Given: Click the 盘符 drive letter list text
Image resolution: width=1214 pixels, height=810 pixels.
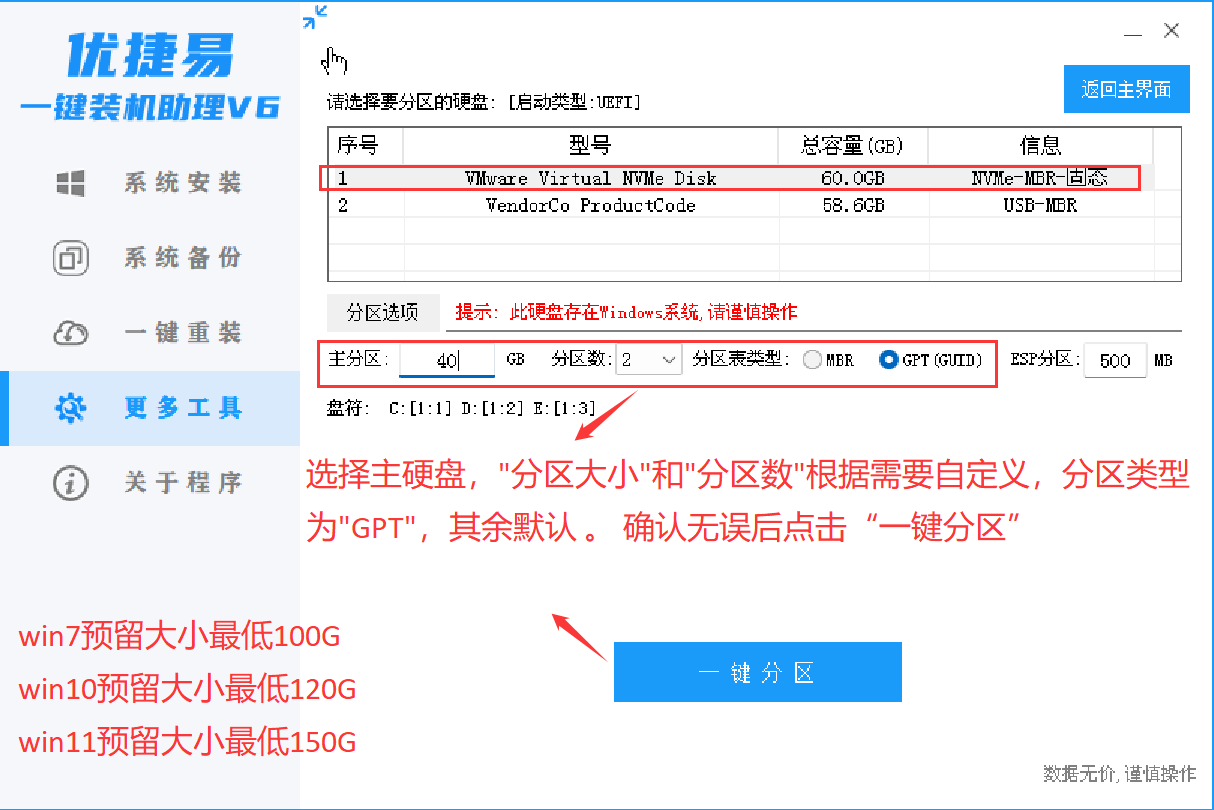Looking at the screenshot, I should [x=462, y=408].
